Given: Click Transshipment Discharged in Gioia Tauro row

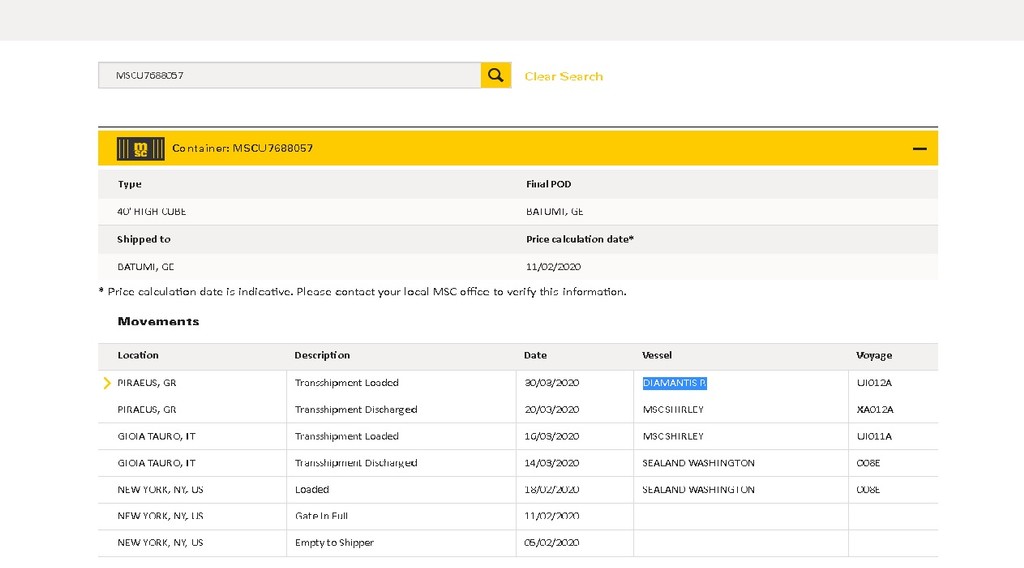Looking at the screenshot, I should 356,463.
